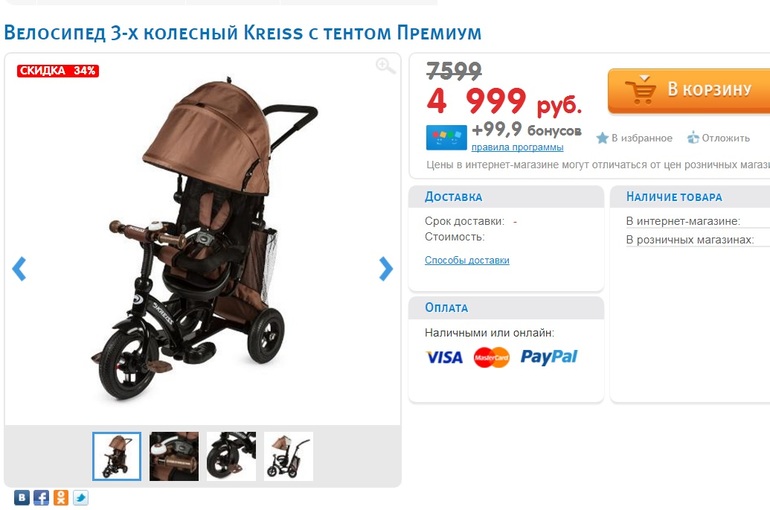Click the bonus program card icon

(x=446, y=137)
